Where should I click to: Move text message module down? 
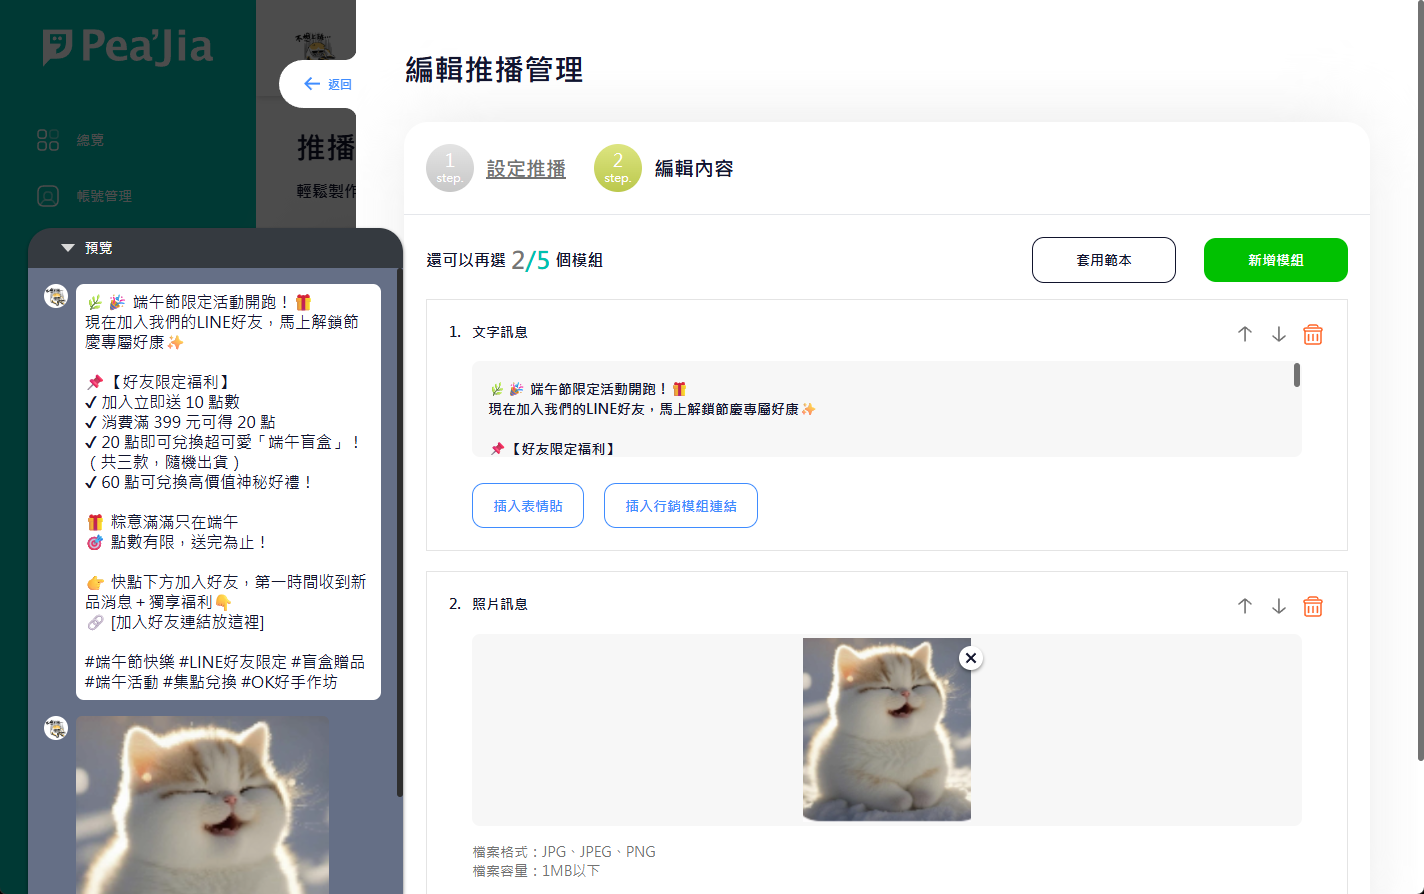click(x=1279, y=334)
